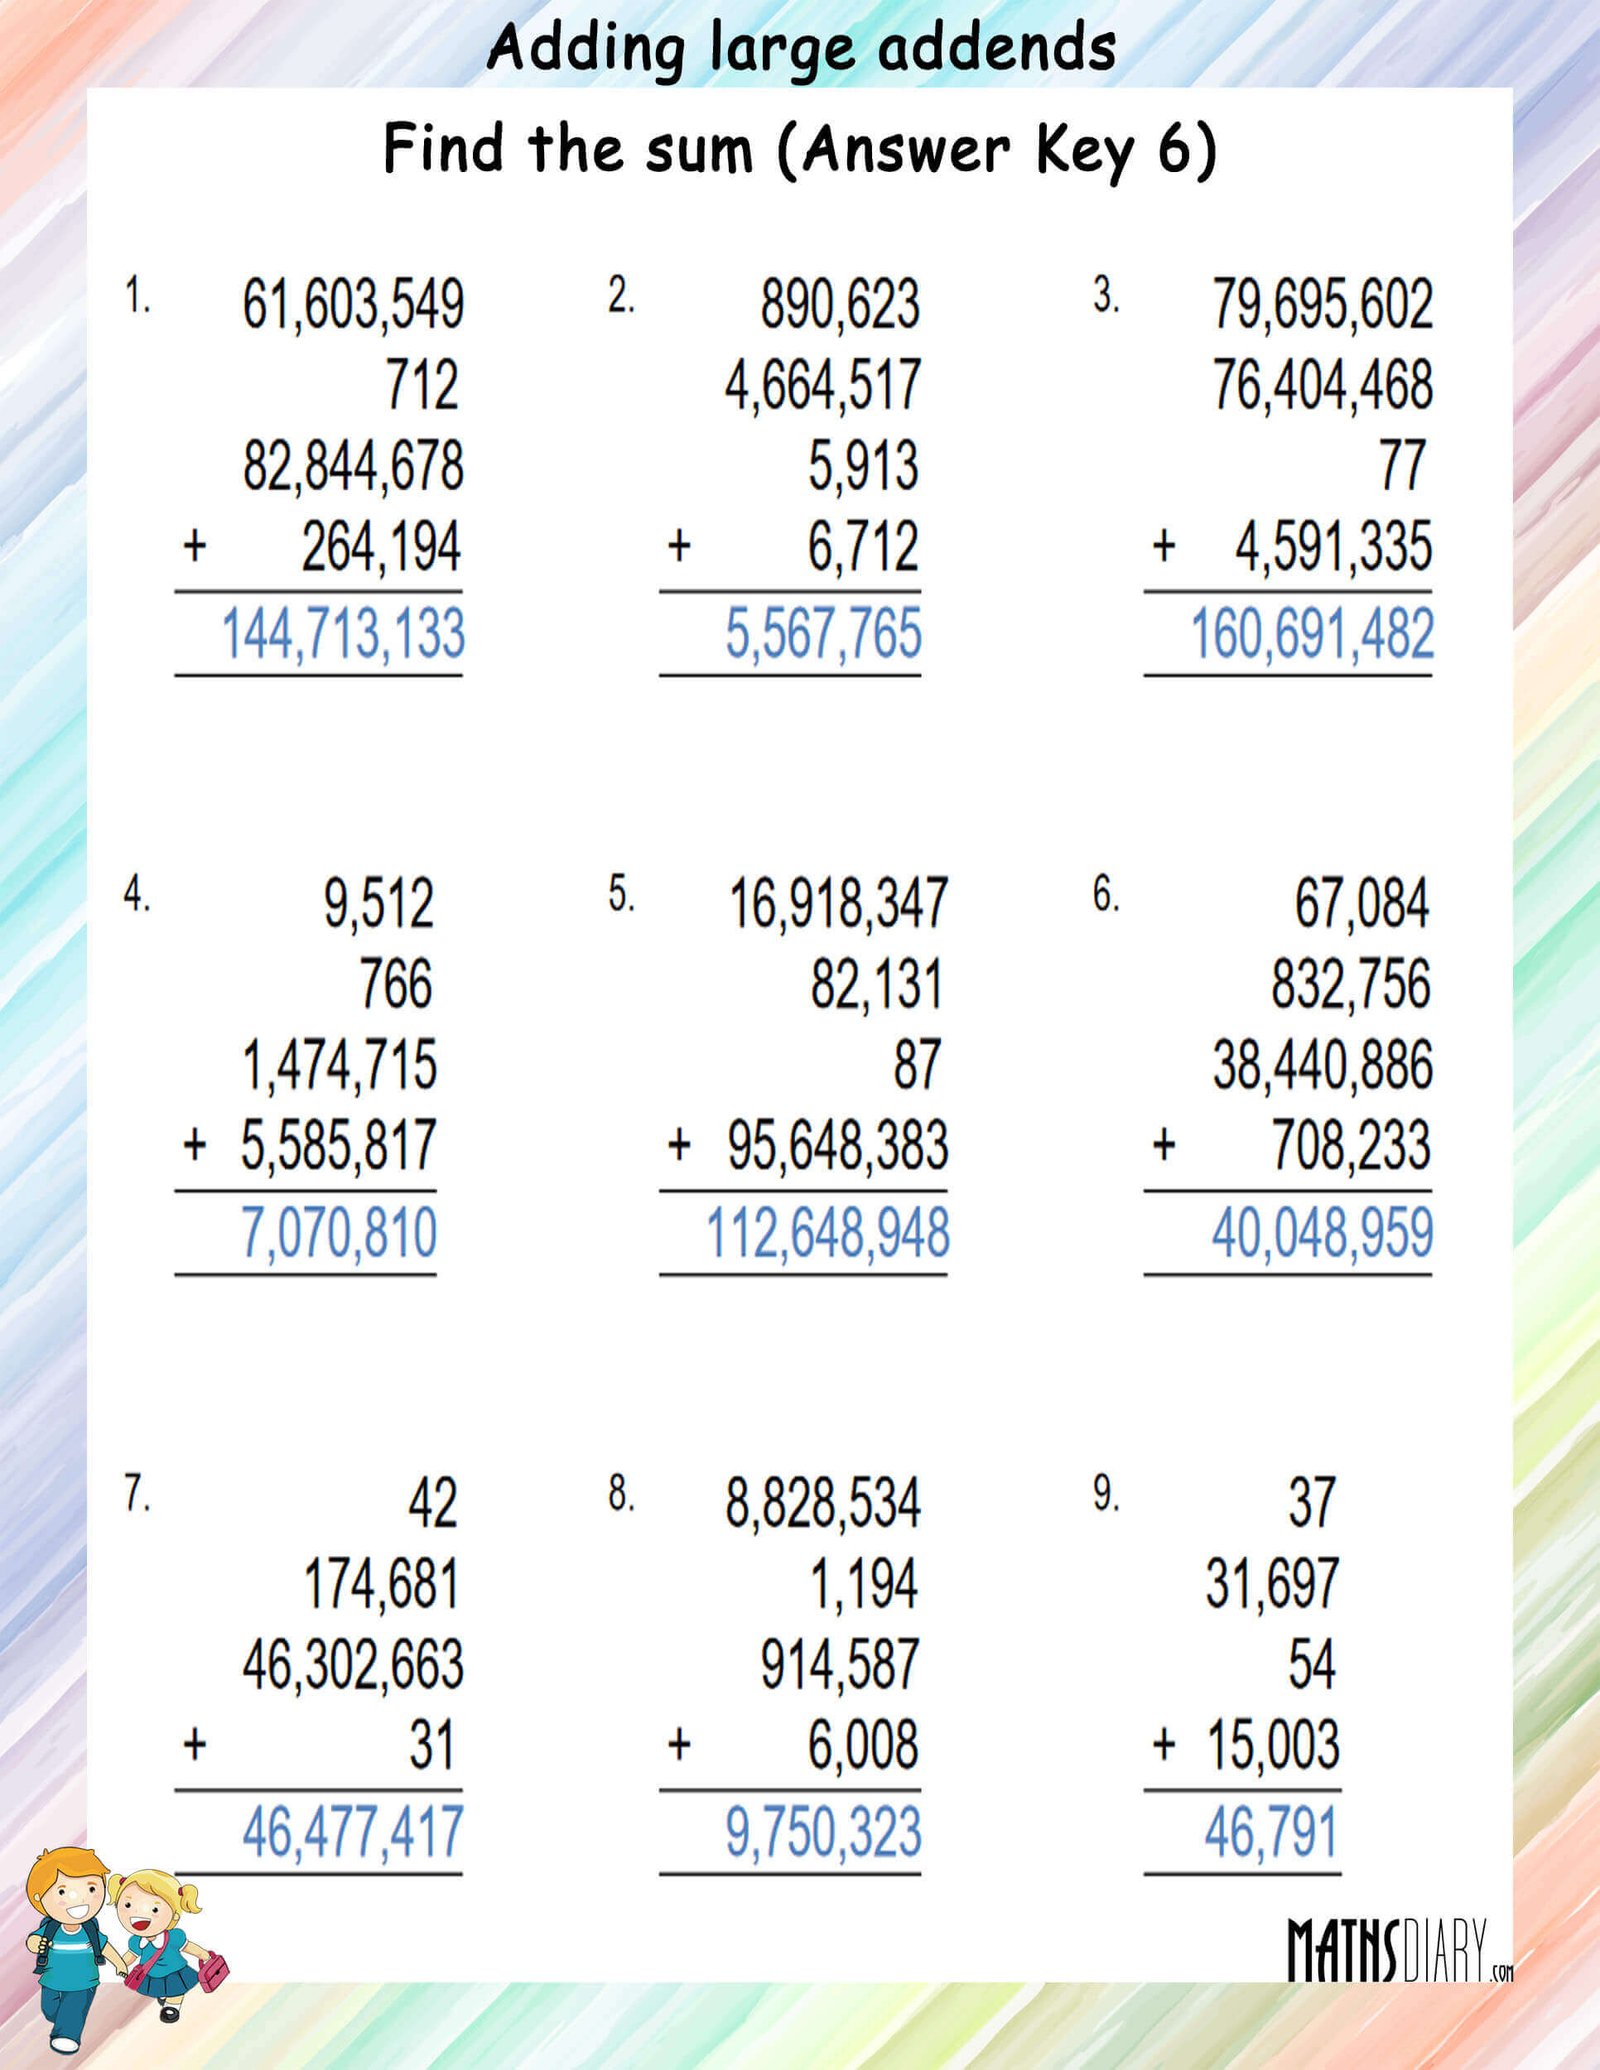Select the answer 46,477,417
The image size is (1600, 2070).
click(x=352, y=1832)
